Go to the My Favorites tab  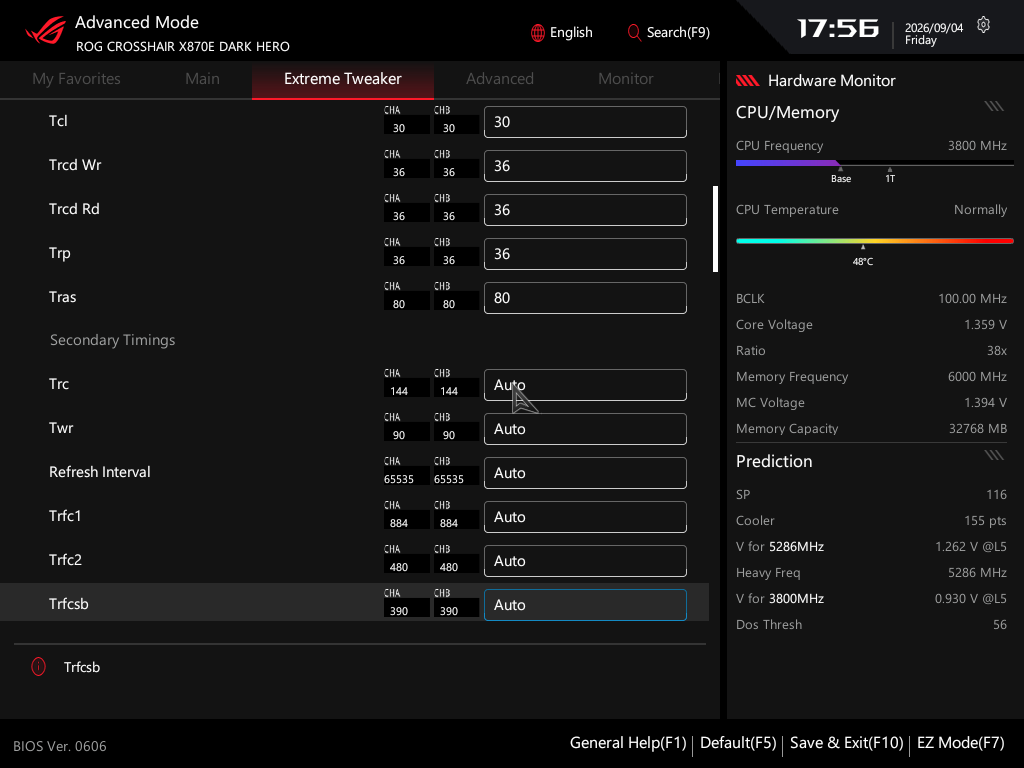[x=76, y=79]
